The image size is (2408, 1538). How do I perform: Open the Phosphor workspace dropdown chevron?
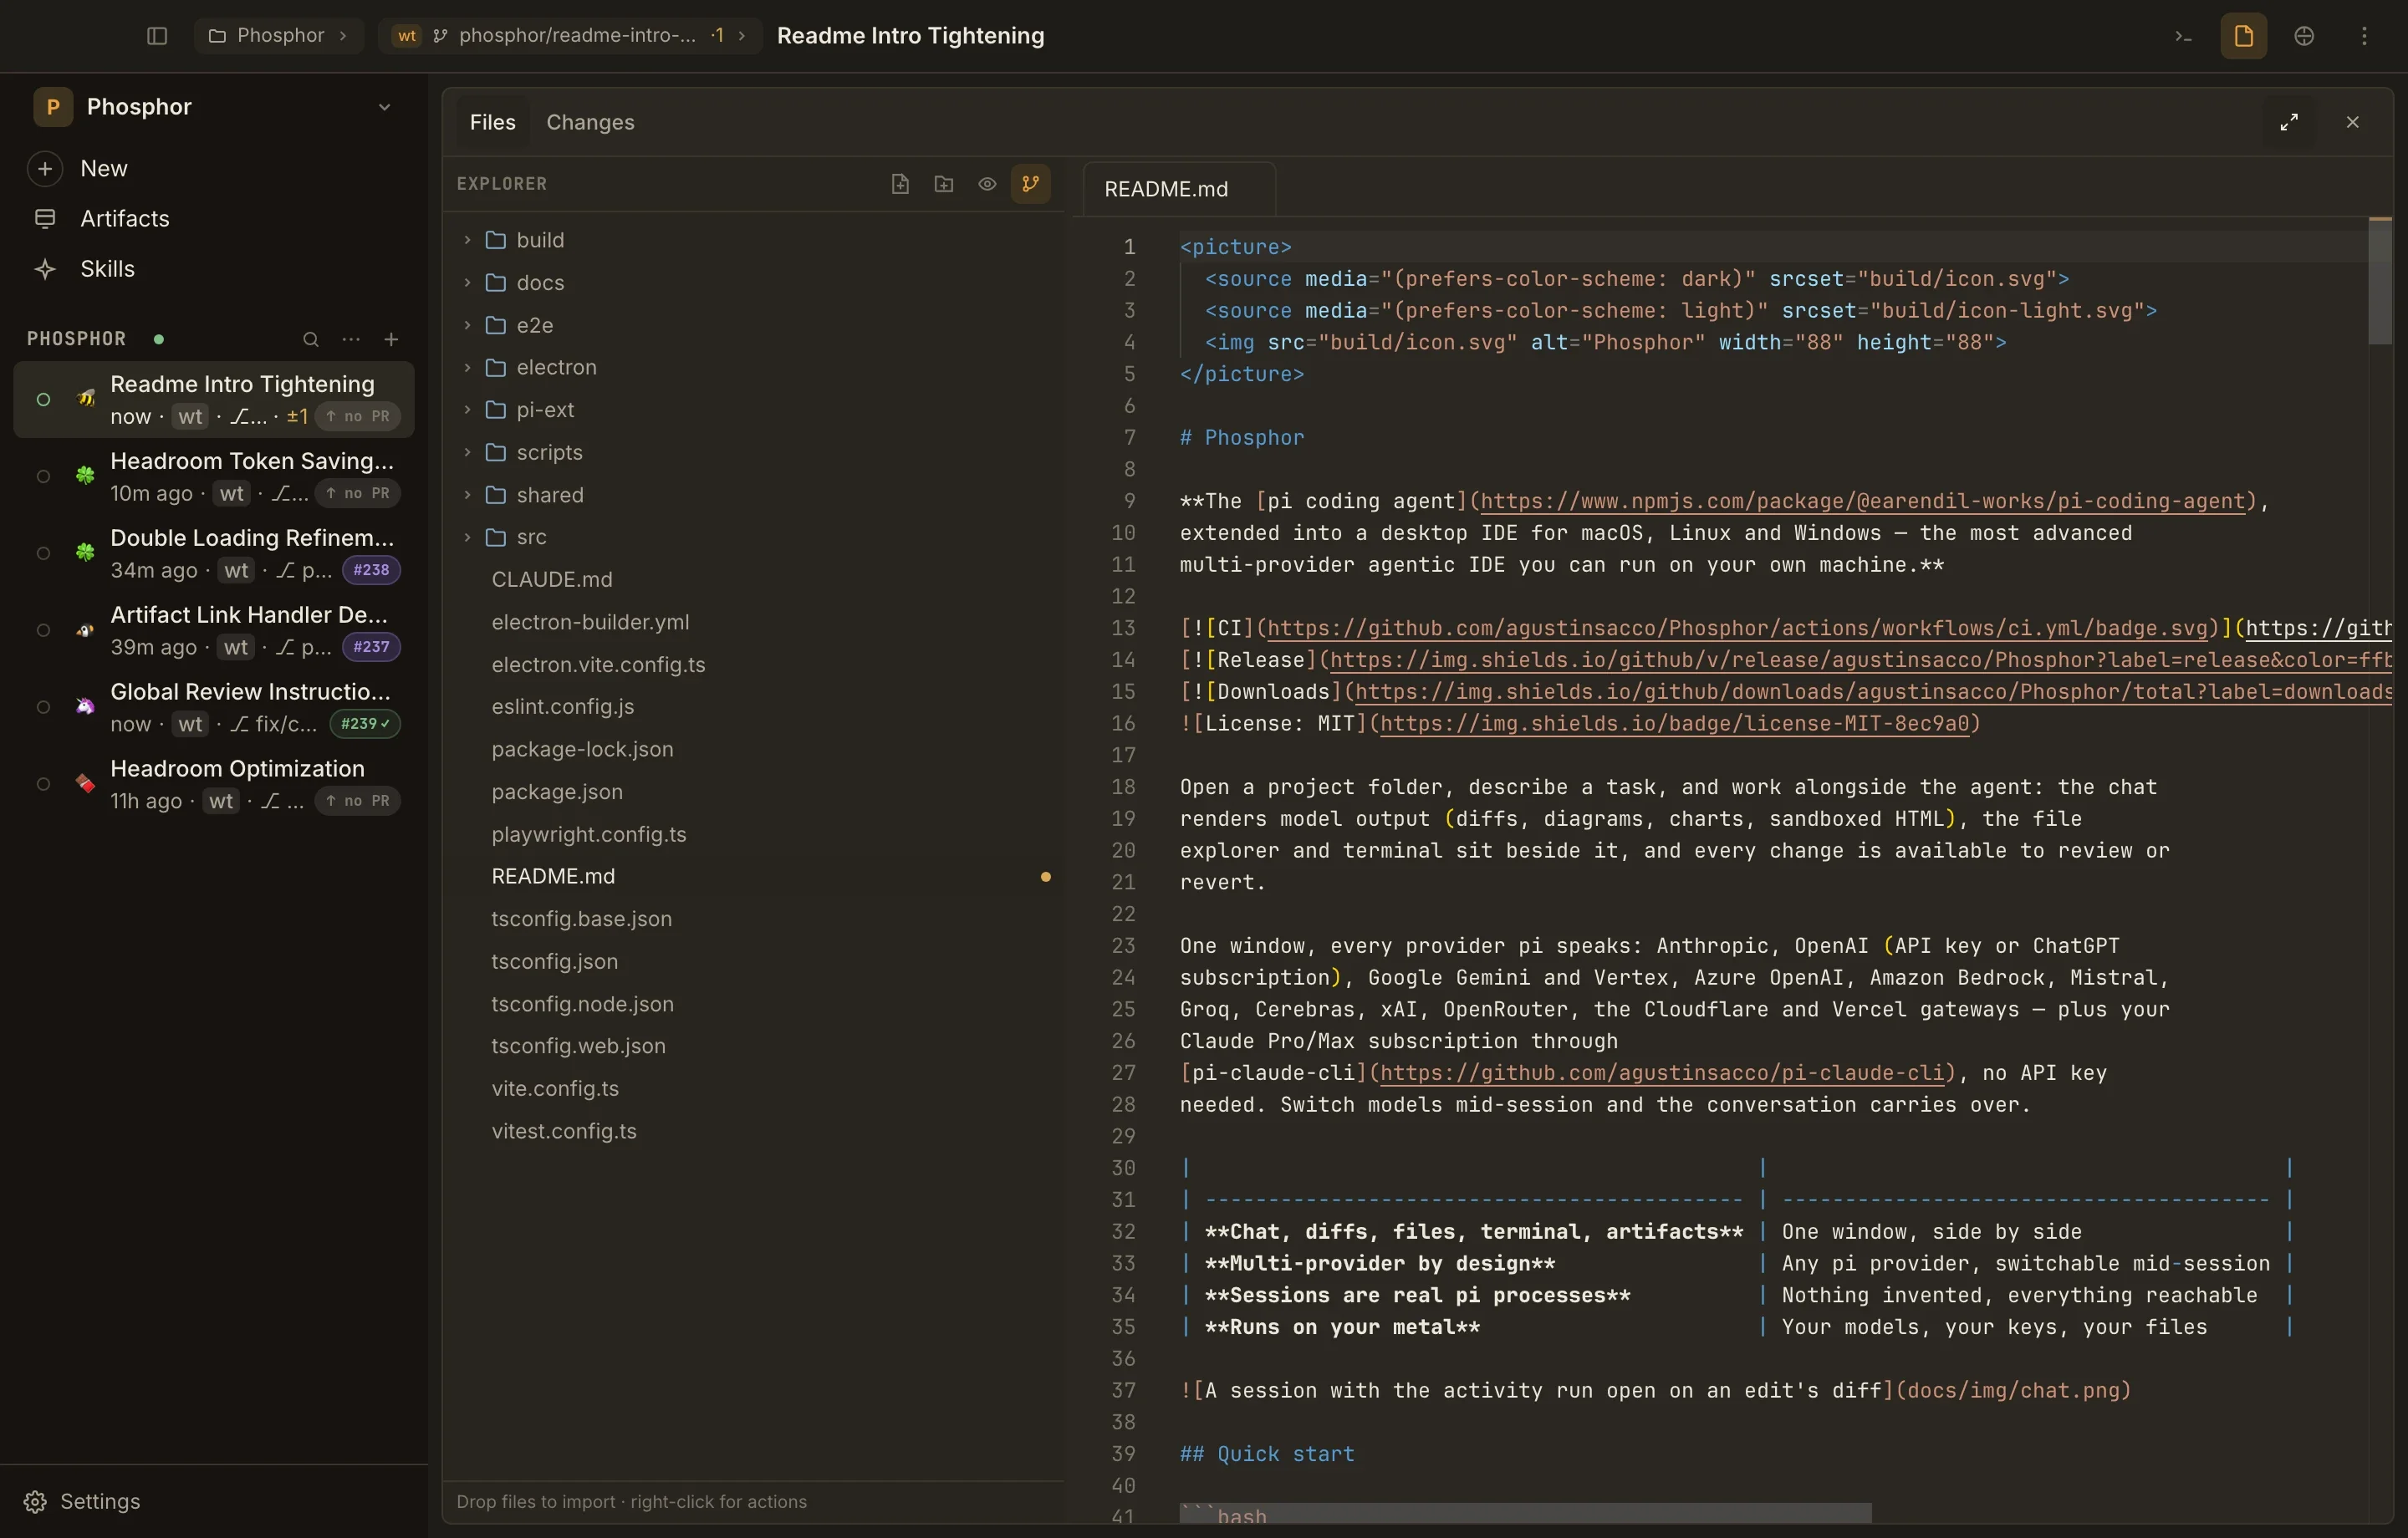point(384,107)
